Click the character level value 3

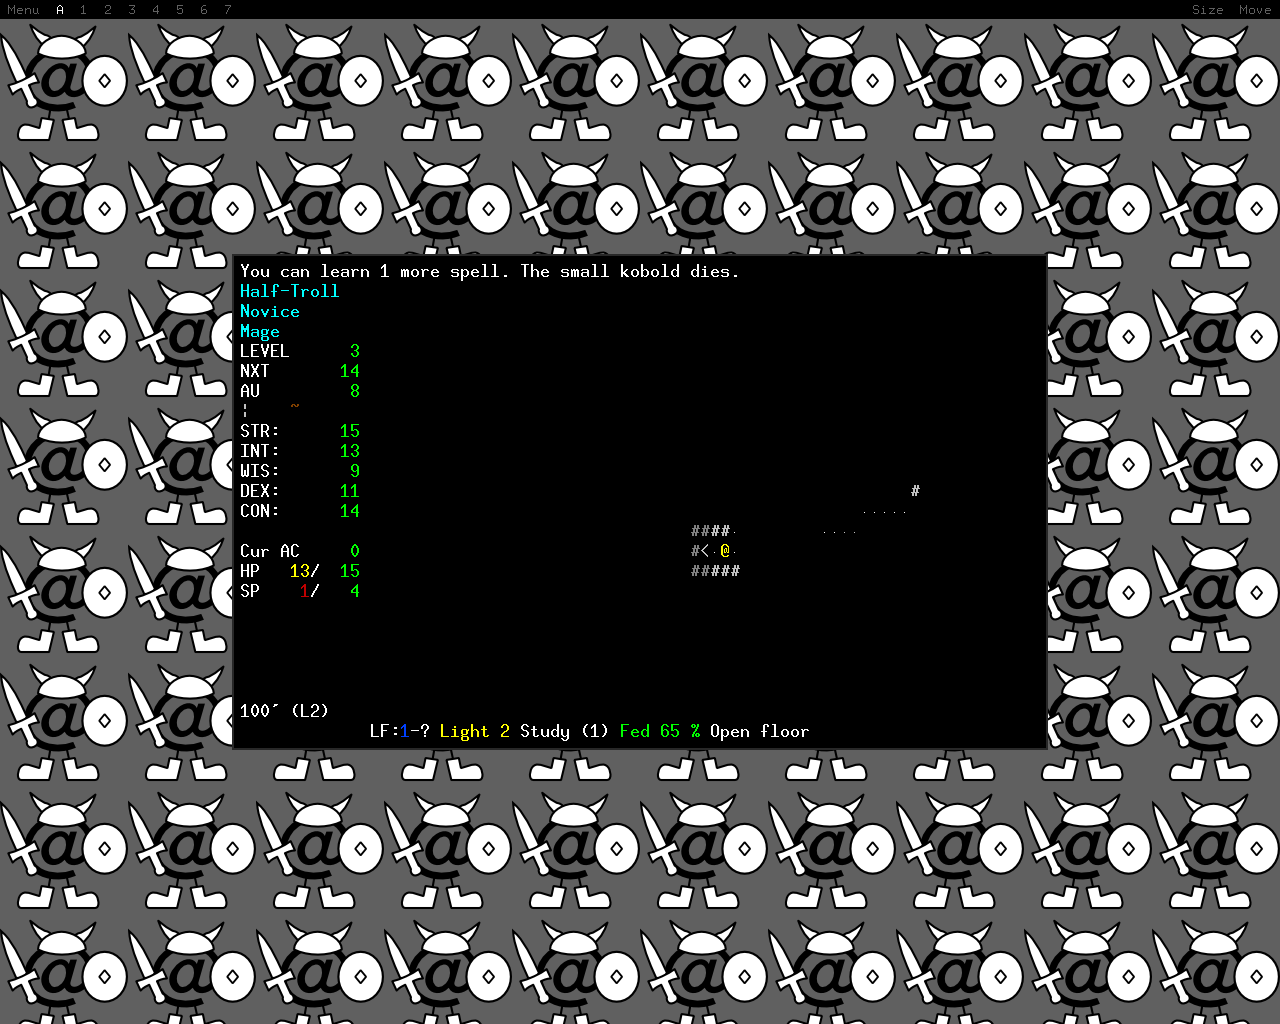pos(355,351)
